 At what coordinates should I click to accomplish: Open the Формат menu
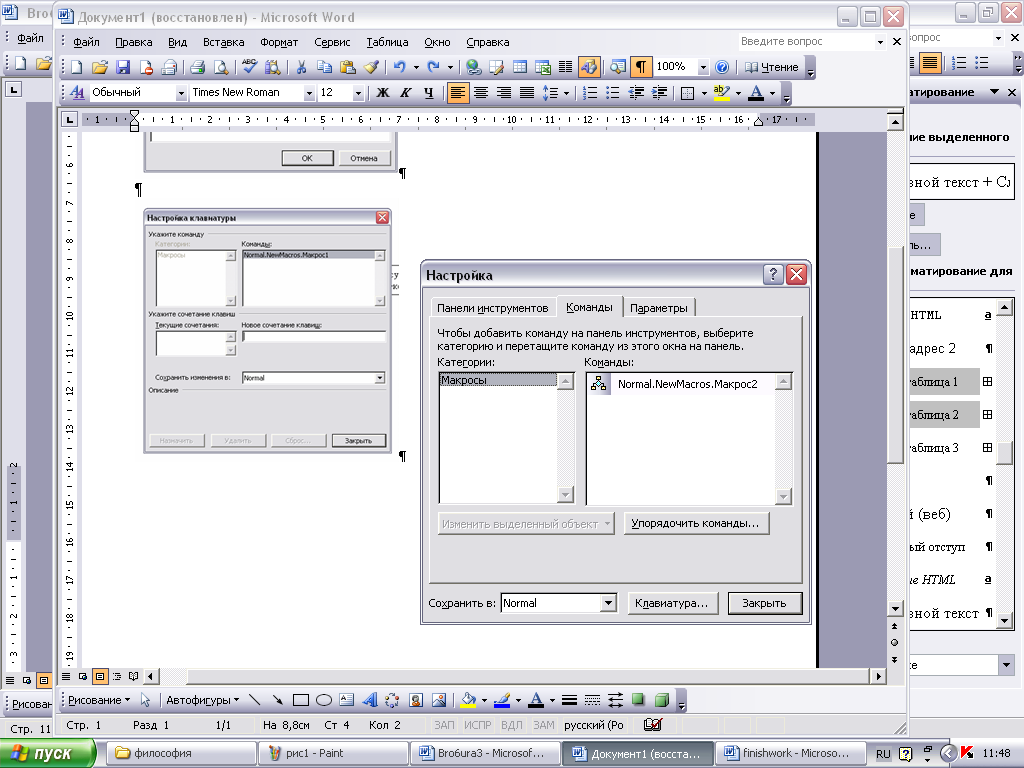point(279,42)
